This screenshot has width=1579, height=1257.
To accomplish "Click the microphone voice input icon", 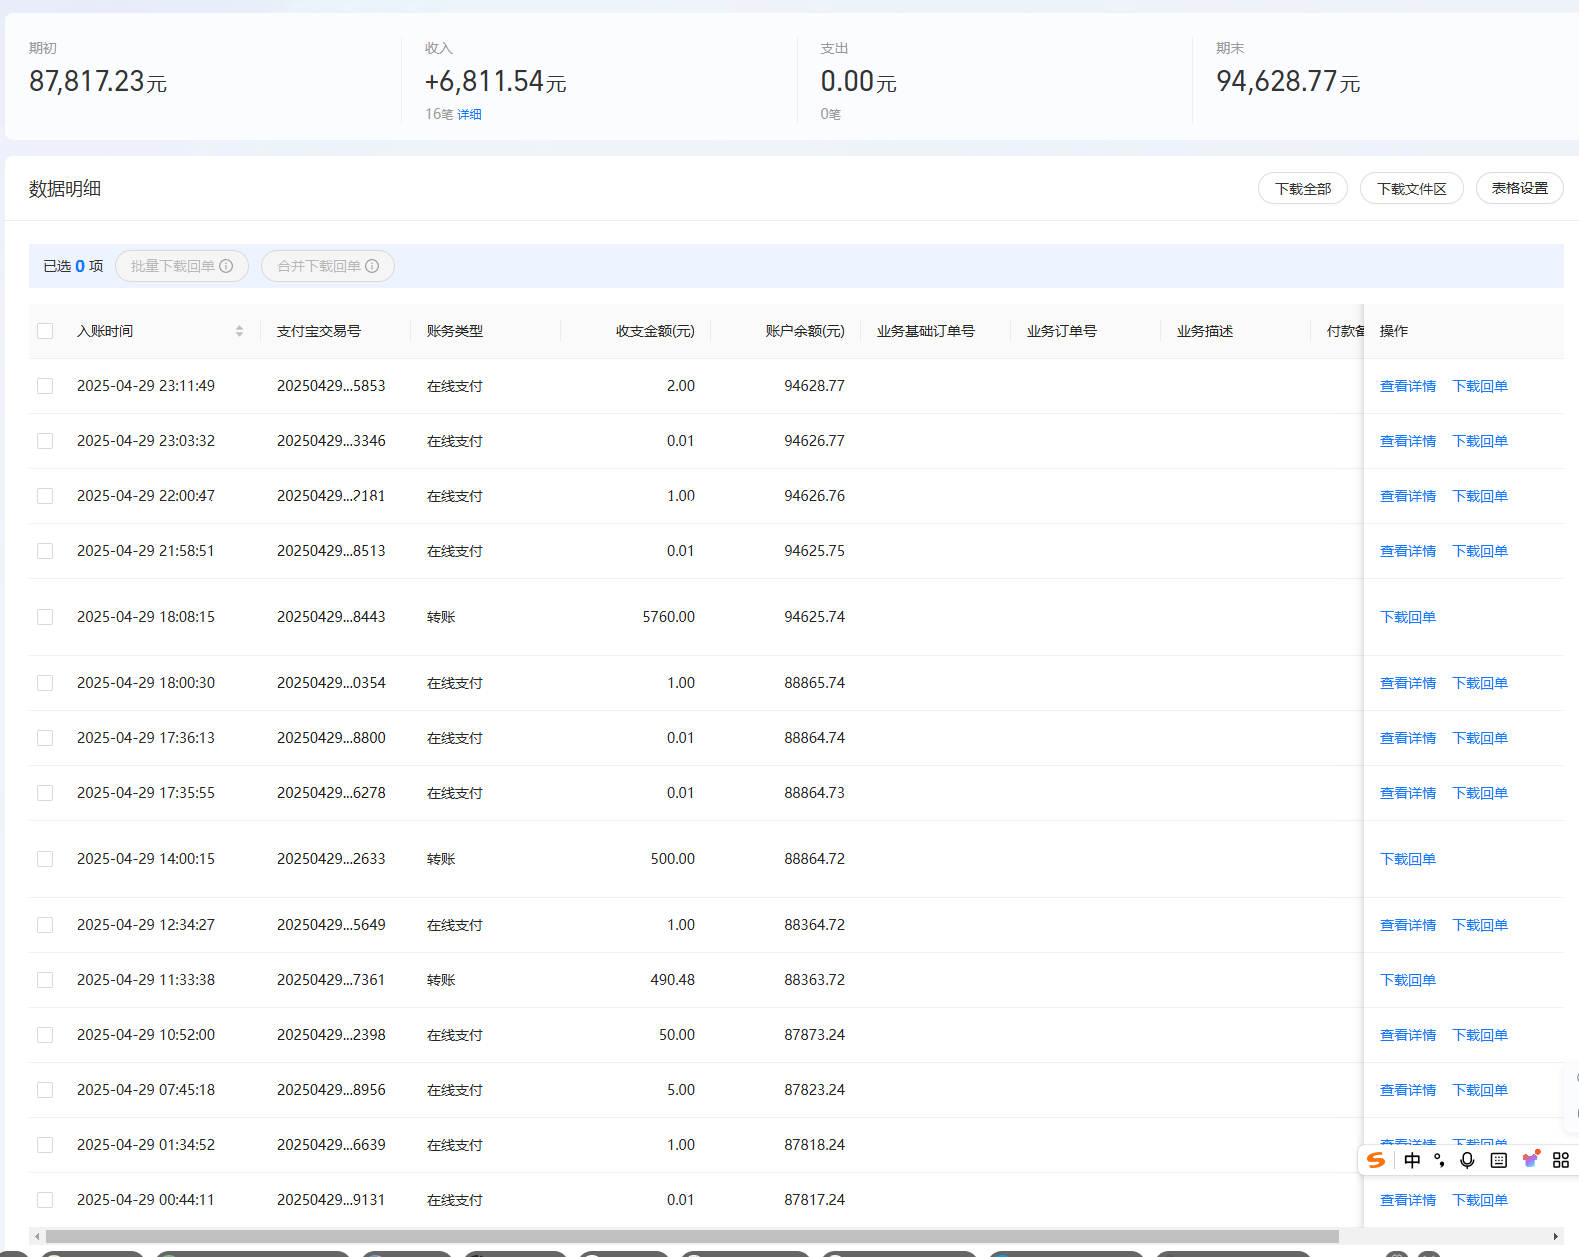I will pos(1467,1160).
